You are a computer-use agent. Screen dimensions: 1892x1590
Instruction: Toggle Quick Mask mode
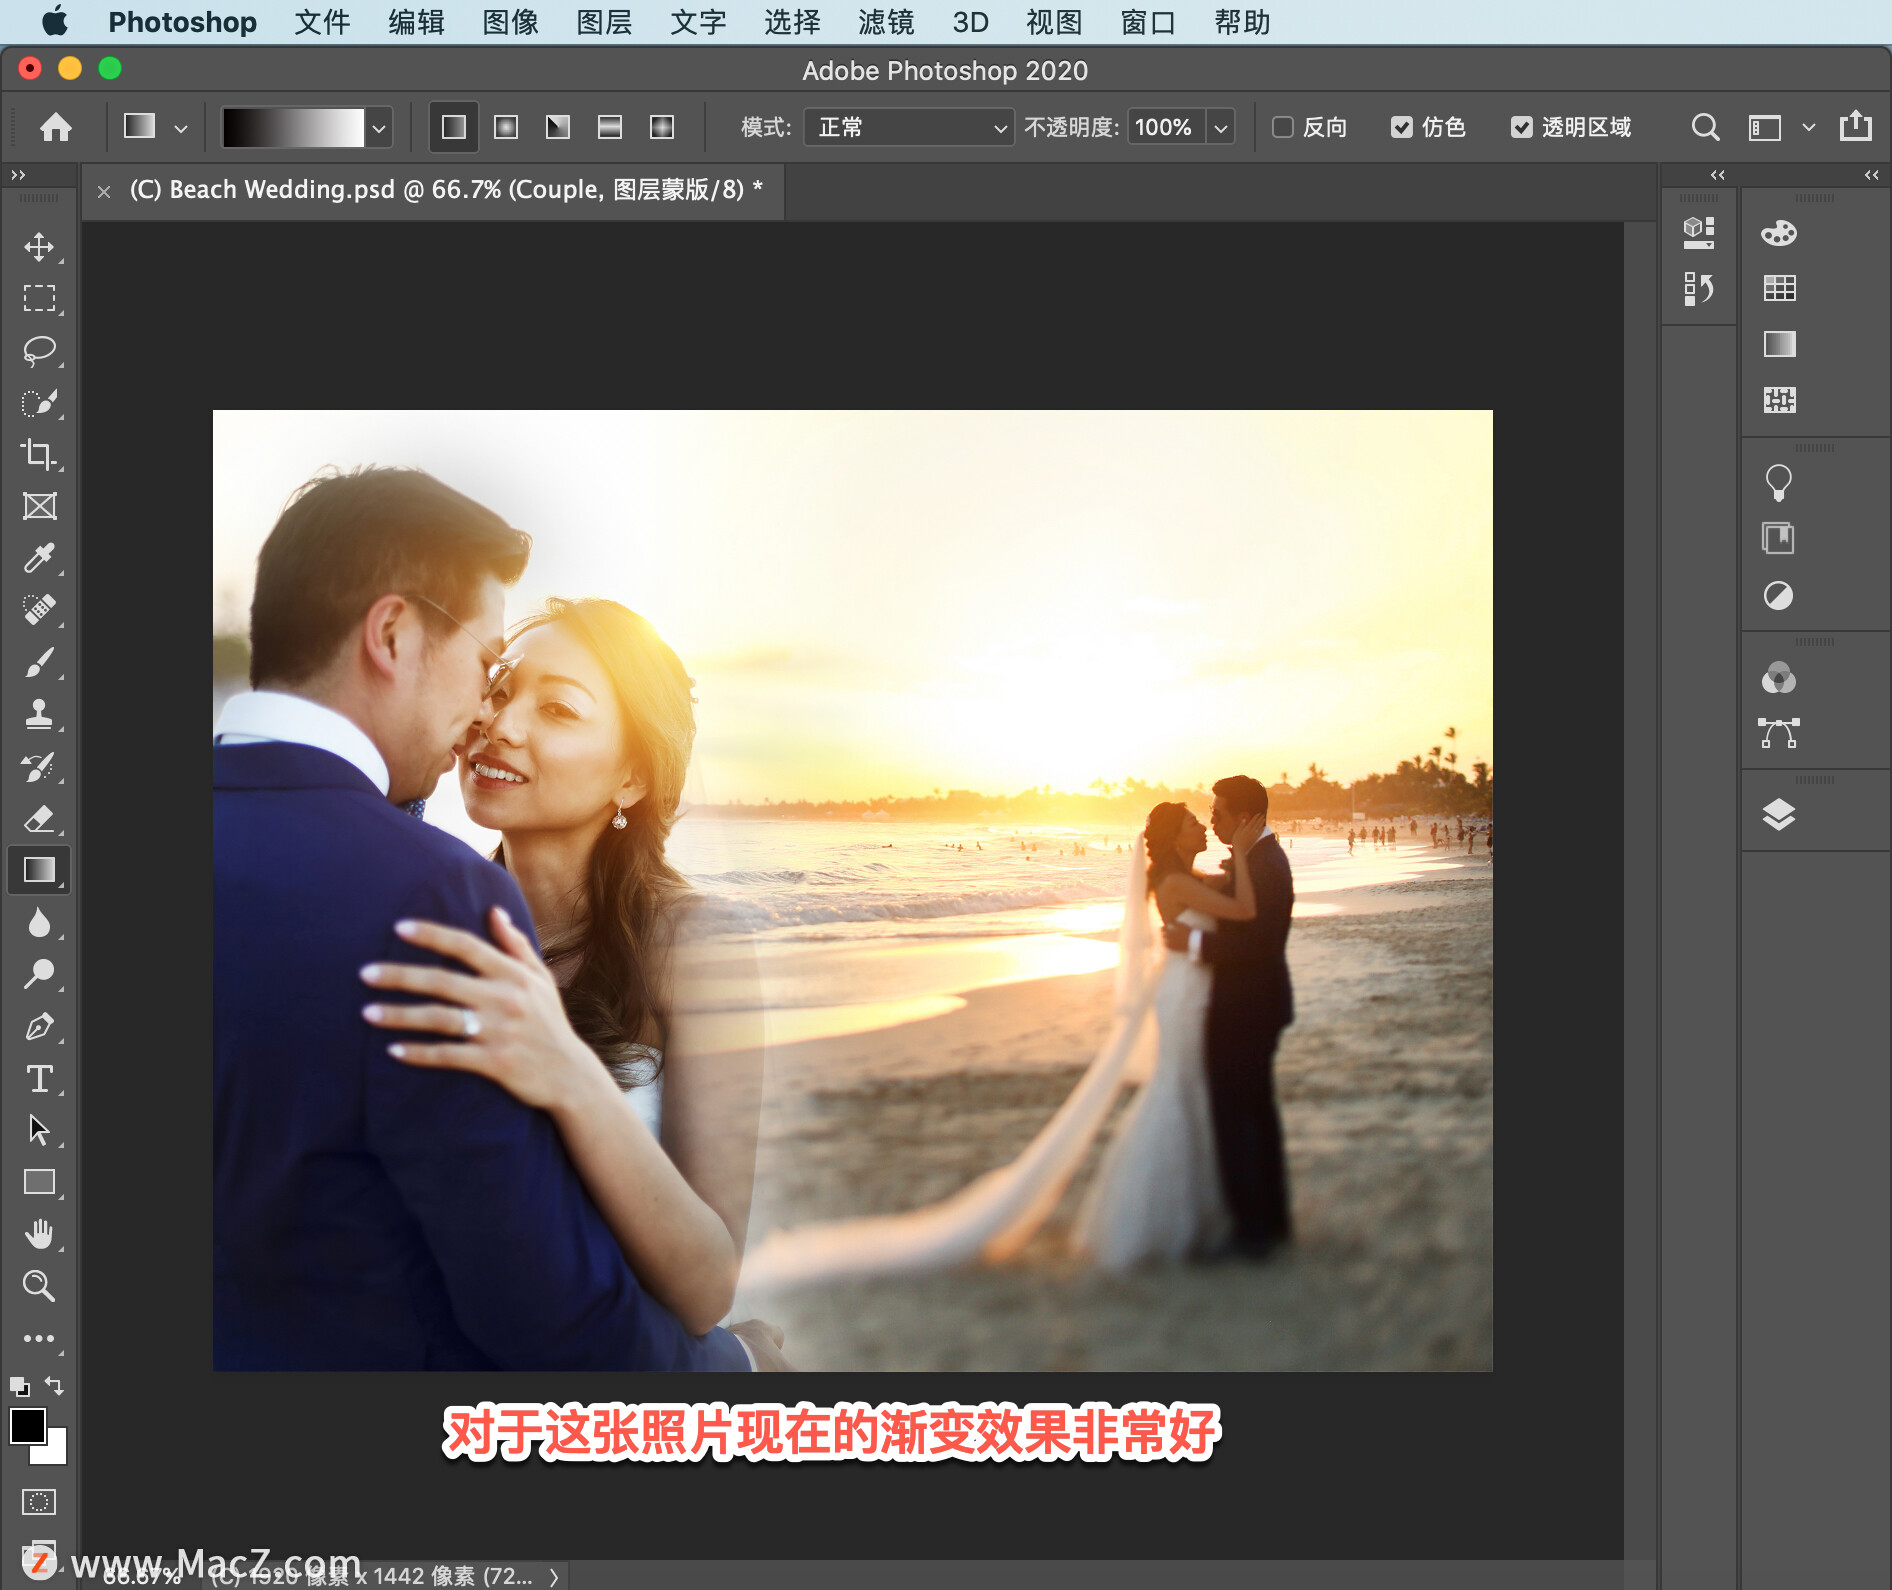pyautogui.click(x=39, y=1502)
